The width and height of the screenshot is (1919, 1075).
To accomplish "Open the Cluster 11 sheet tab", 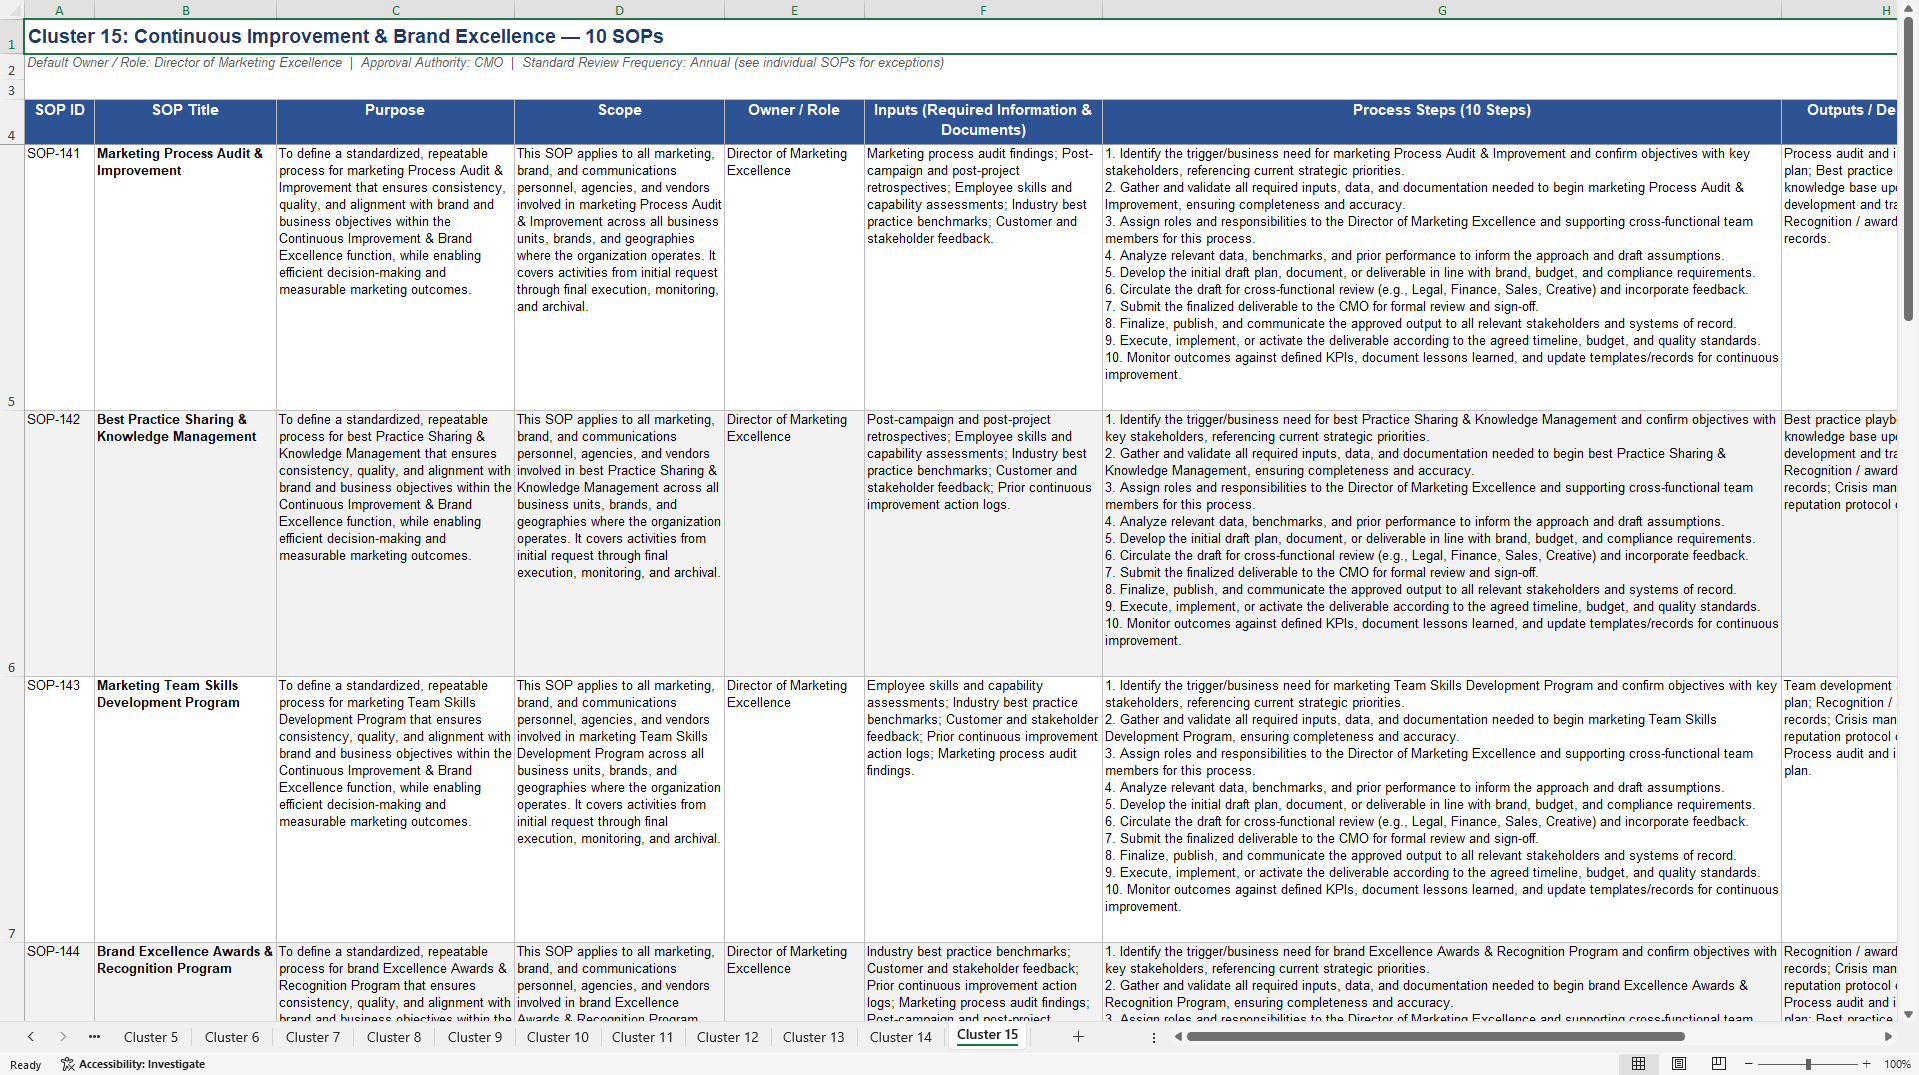I will (643, 1037).
